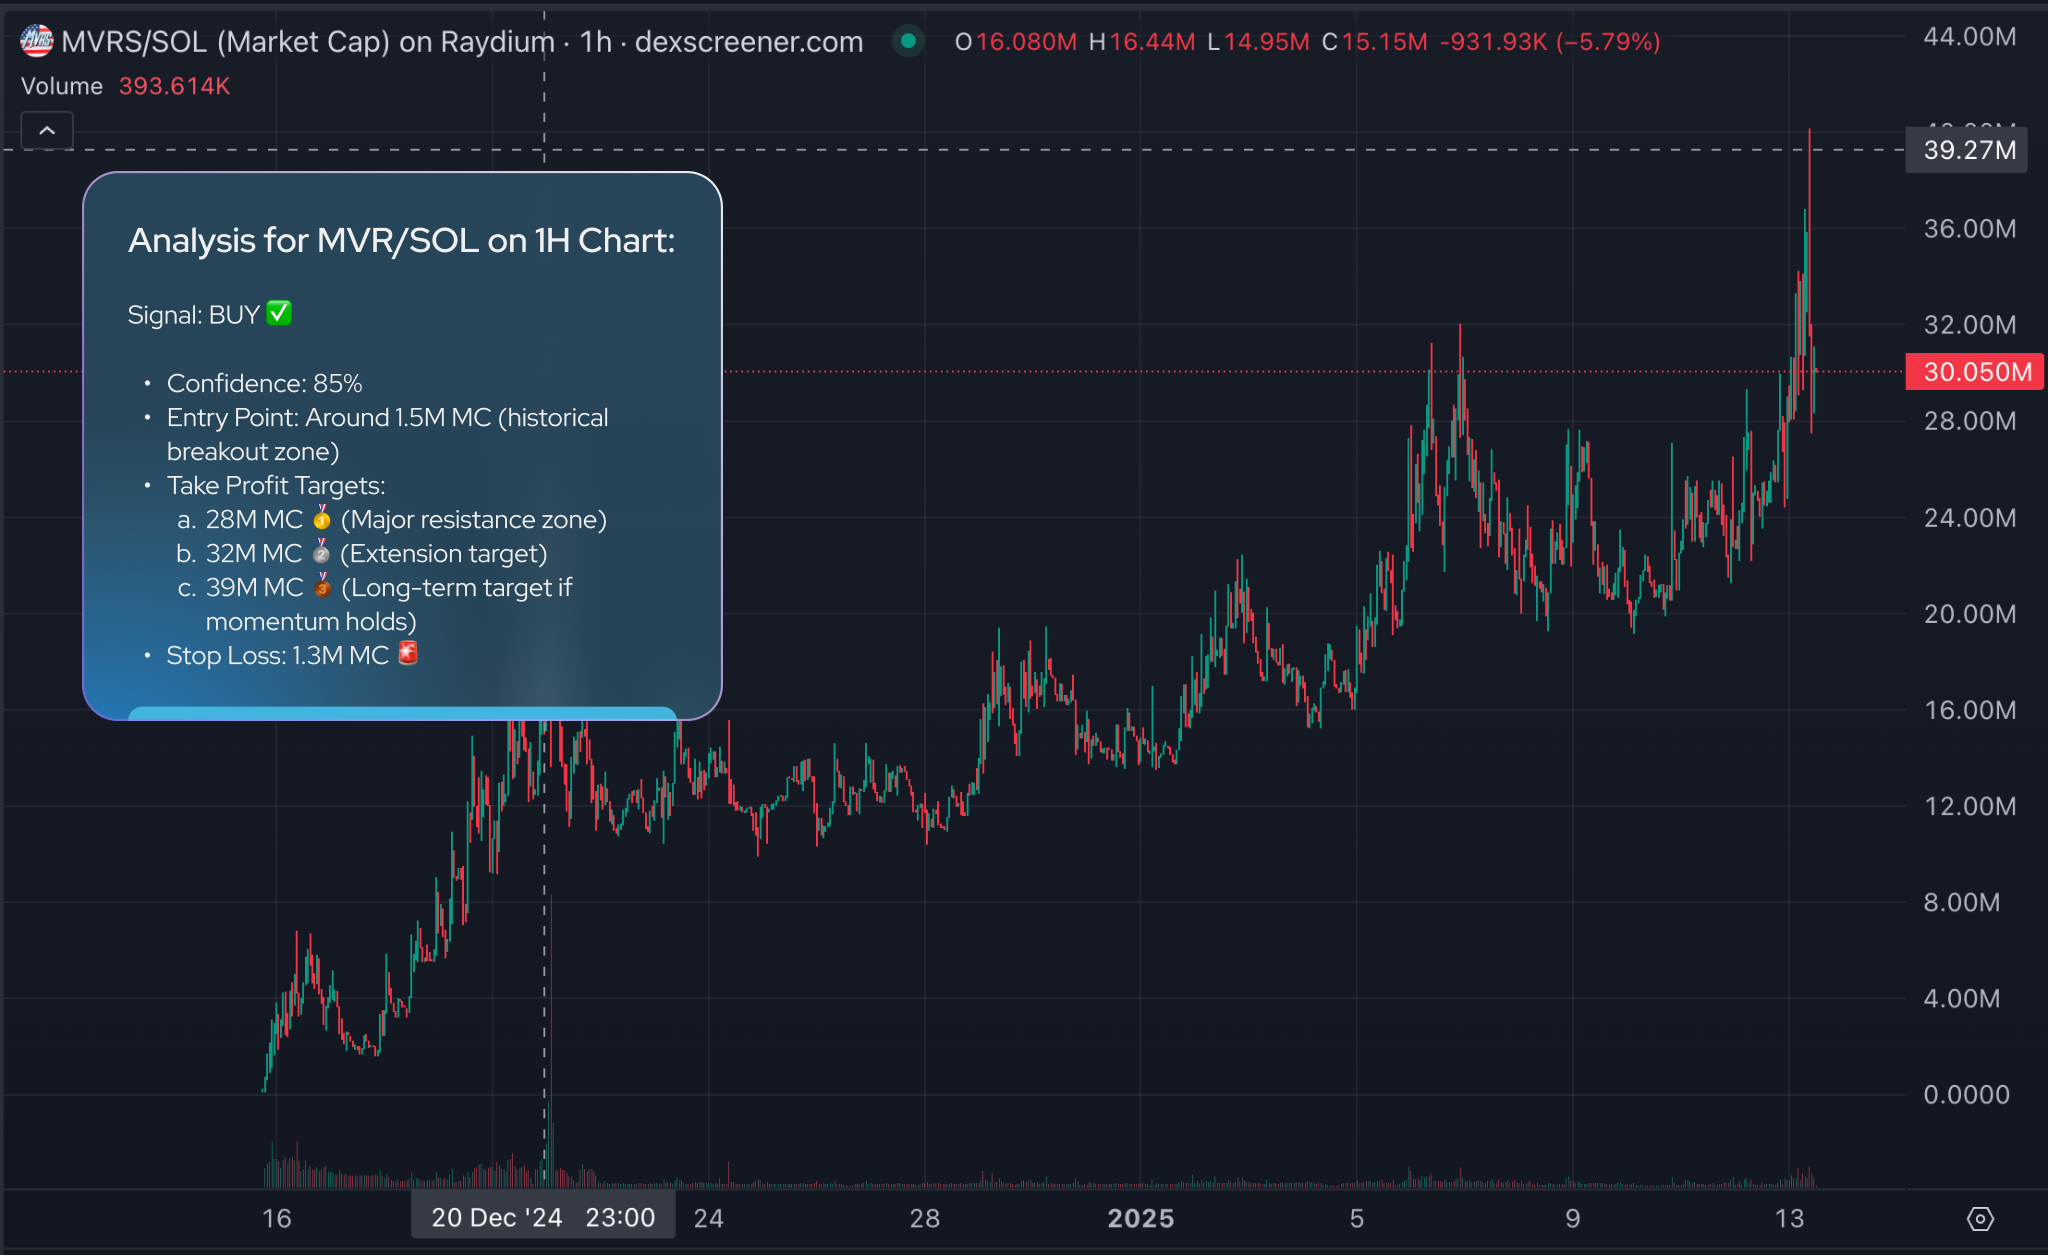Click the blue bar at analysis panel bottom
This screenshot has width=2048, height=1255.
coord(402,713)
